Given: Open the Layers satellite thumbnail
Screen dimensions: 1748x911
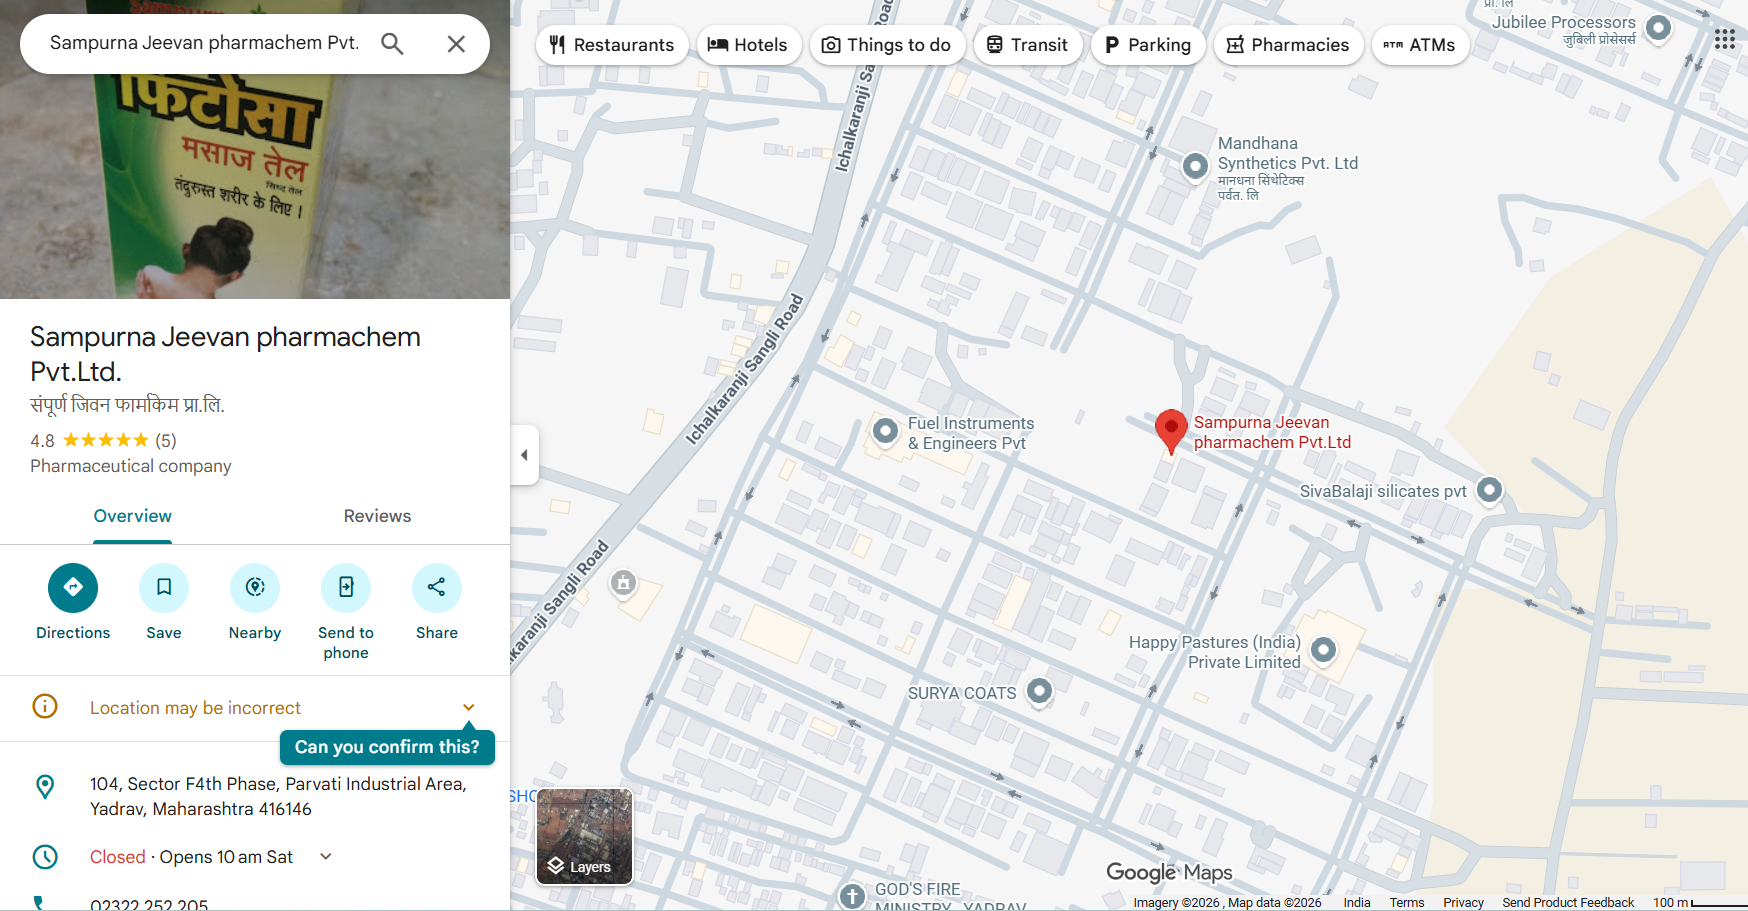Looking at the screenshot, I should pos(585,837).
